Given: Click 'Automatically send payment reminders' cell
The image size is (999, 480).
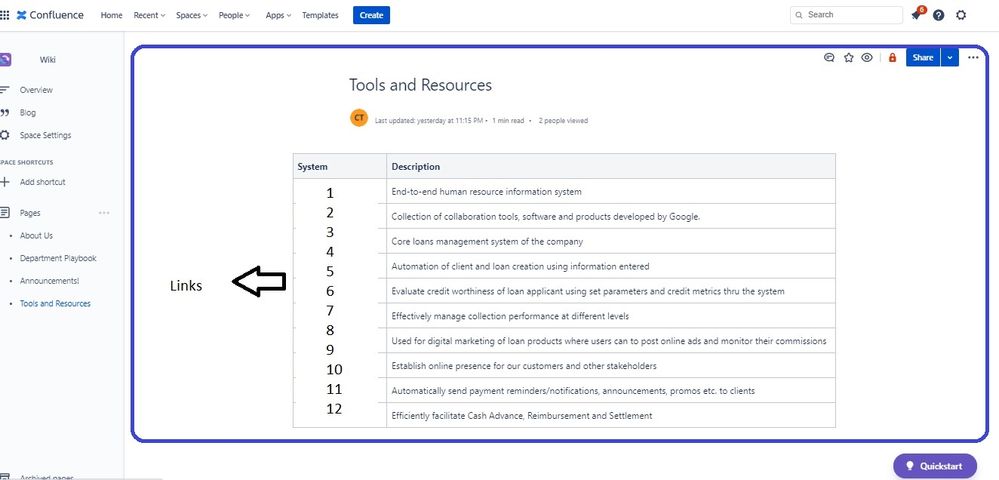Looking at the screenshot, I should coord(611,390).
